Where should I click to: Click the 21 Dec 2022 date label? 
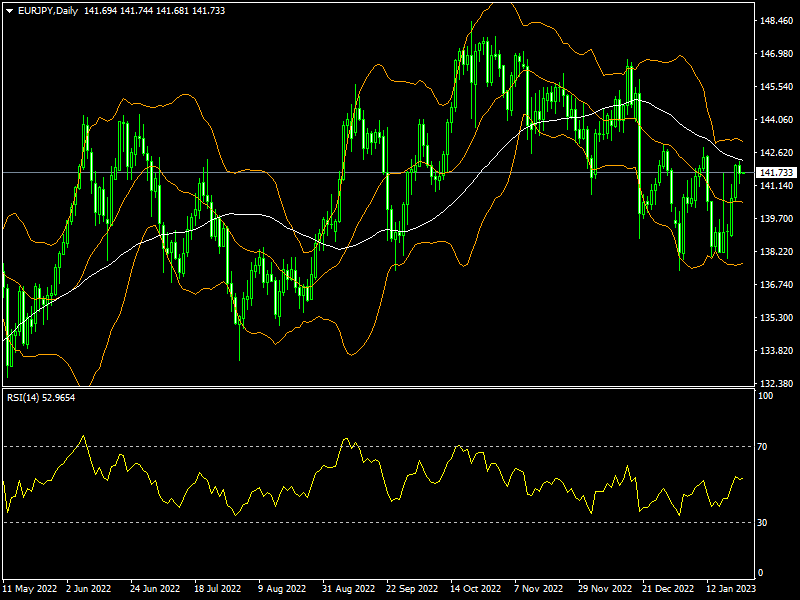coord(668,589)
